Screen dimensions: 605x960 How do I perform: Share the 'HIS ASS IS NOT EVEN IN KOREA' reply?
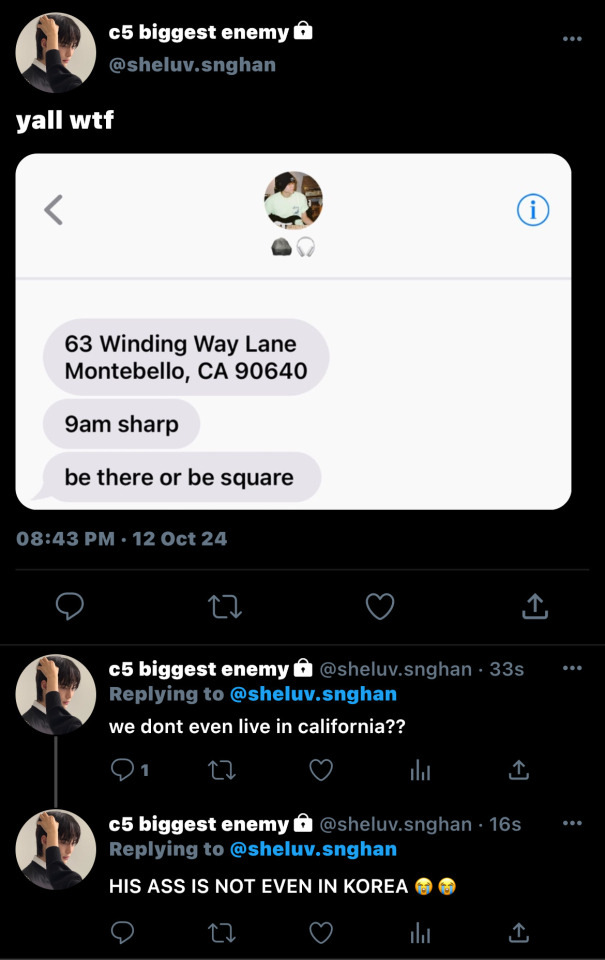pyautogui.click(x=519, y=933)
